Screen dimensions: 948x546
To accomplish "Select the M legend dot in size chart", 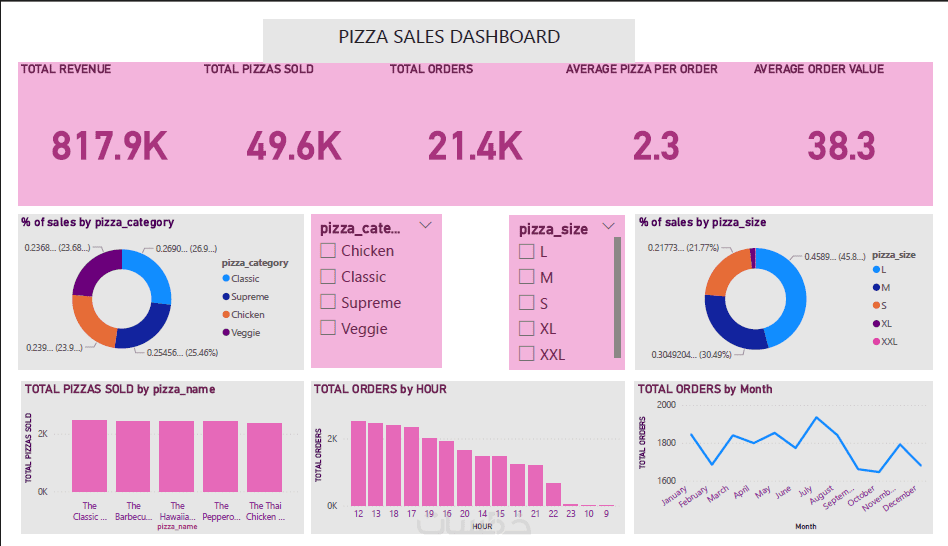I will (876, 288).
